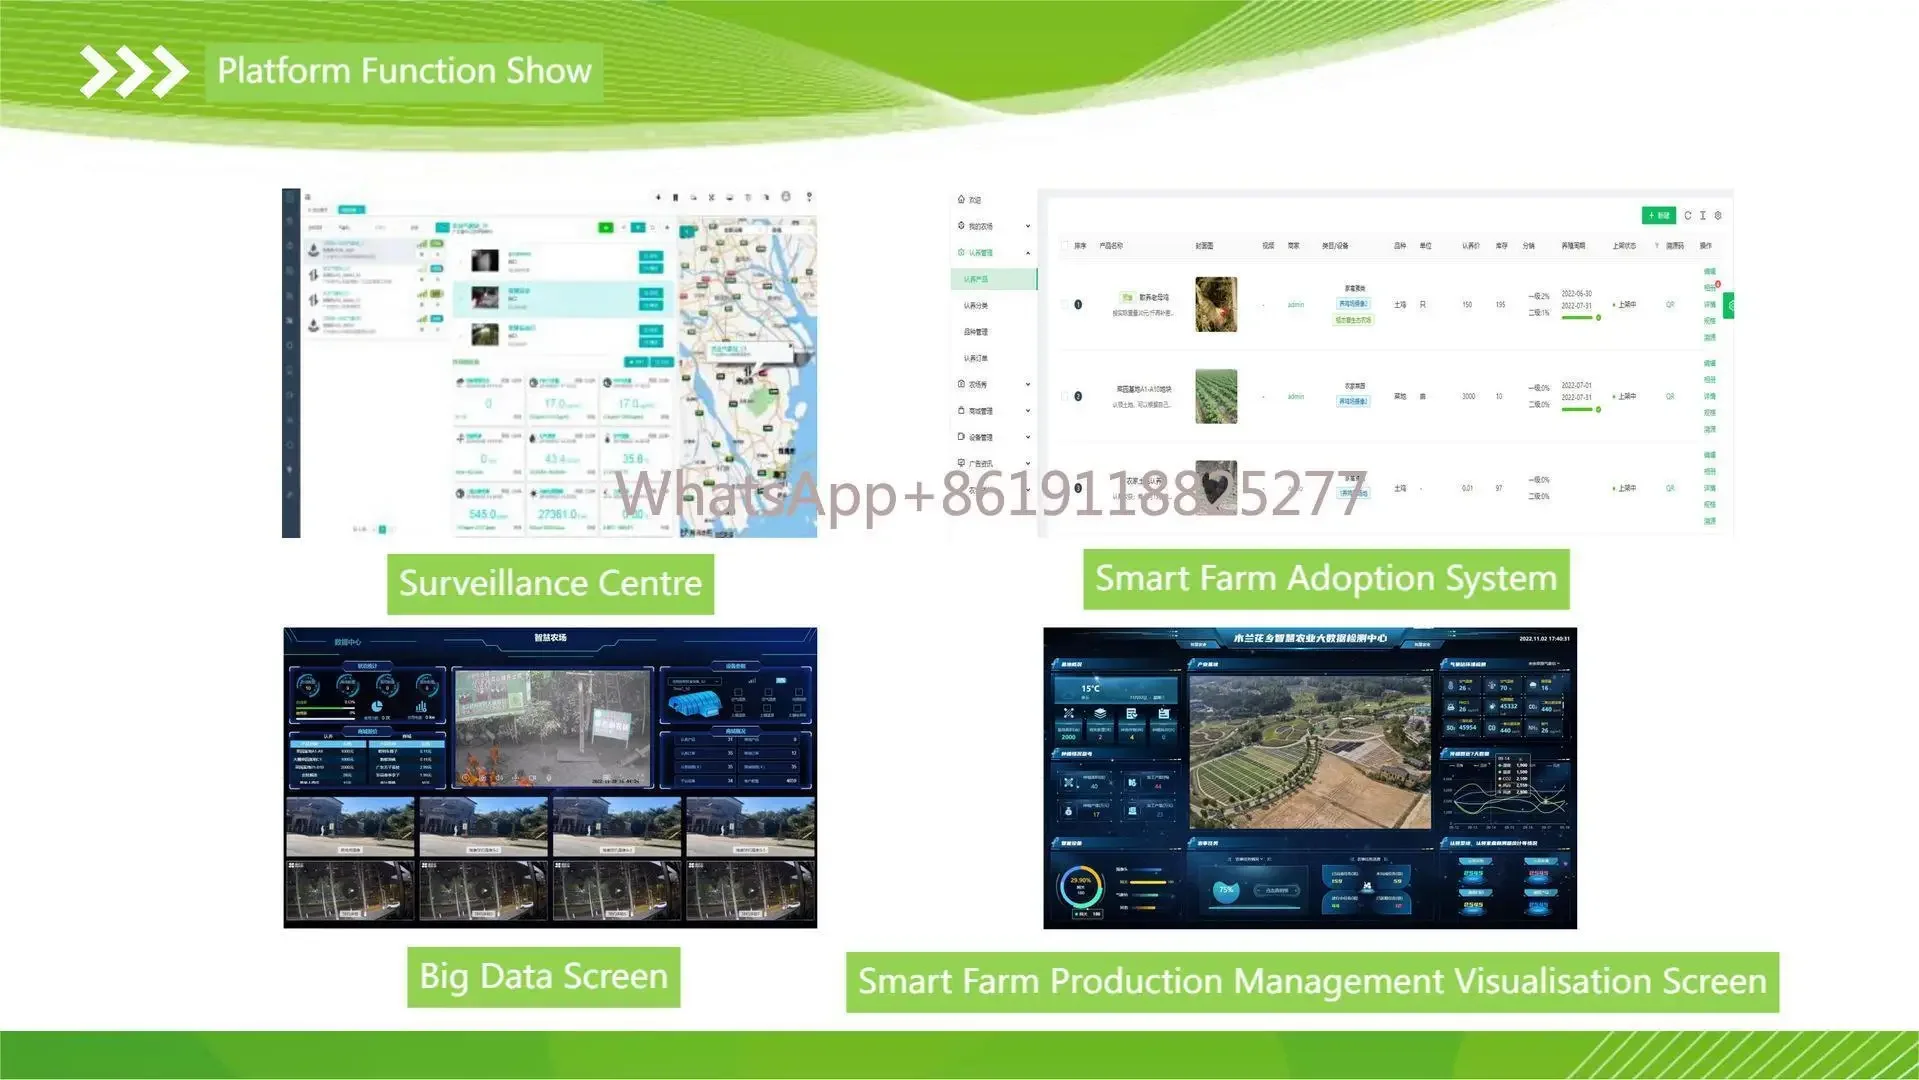Click the admin link in the chicken product row
Screen dimensions: 1919x1080
[x=1296, y=305]
